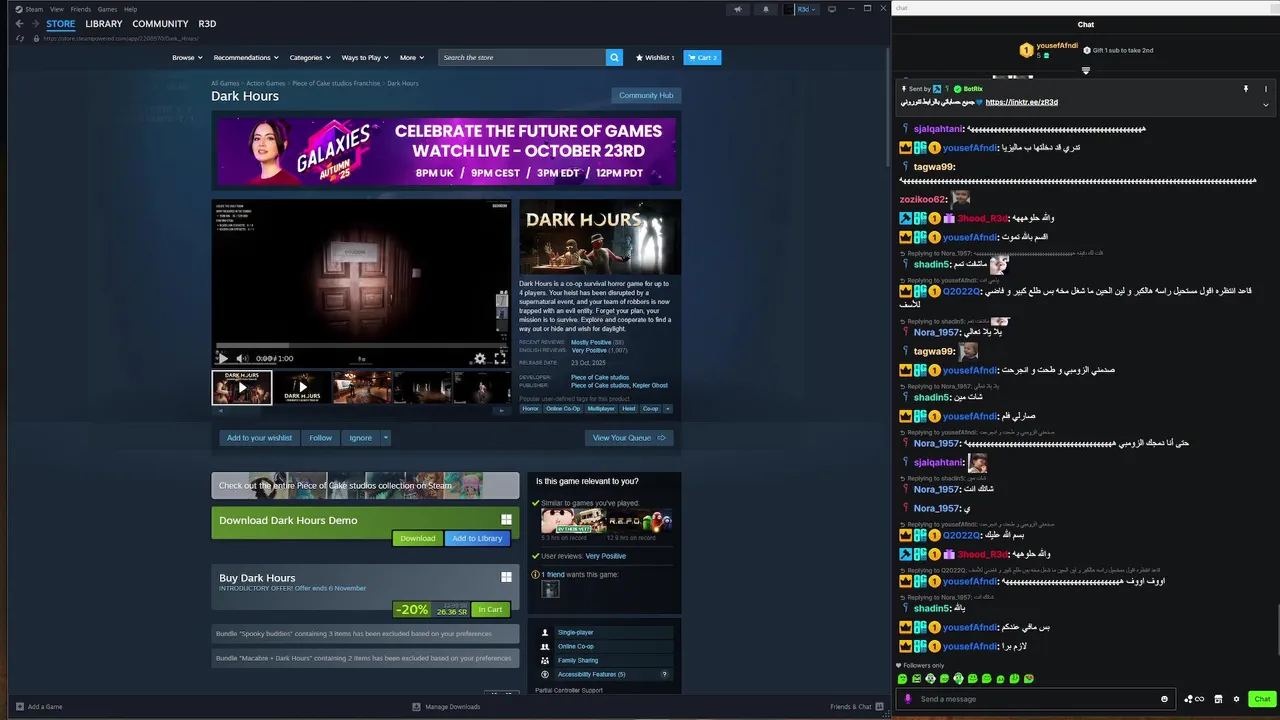Click the Windows icon on the demo banner

click(x=506, y=520)
